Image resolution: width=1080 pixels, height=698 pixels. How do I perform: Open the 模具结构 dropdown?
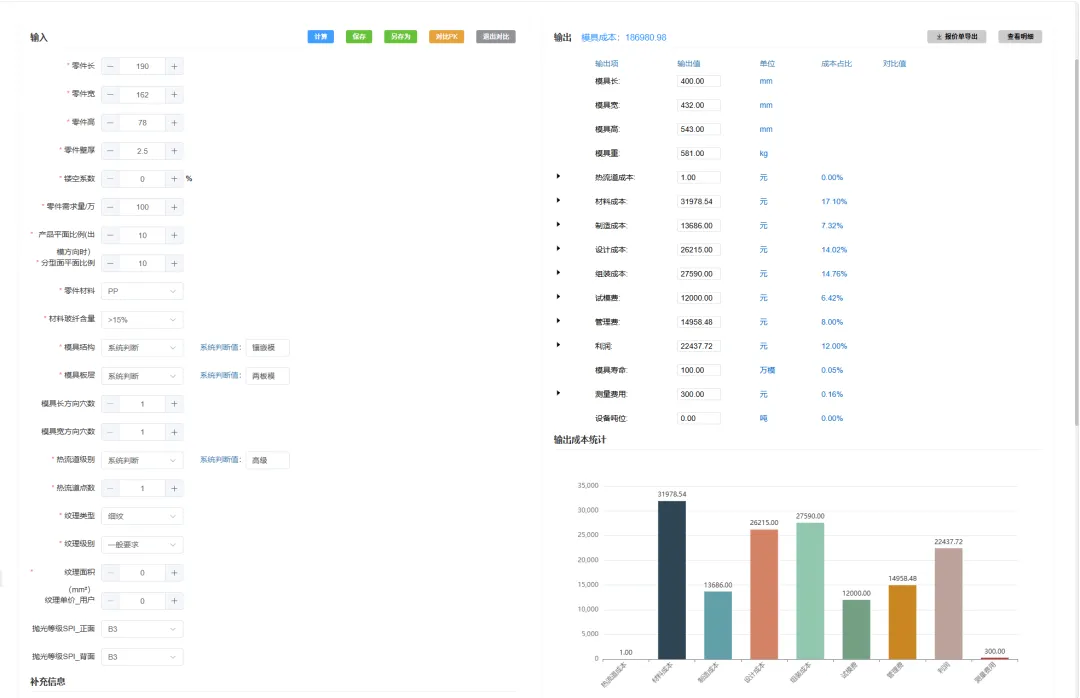(x=142, y=348)
